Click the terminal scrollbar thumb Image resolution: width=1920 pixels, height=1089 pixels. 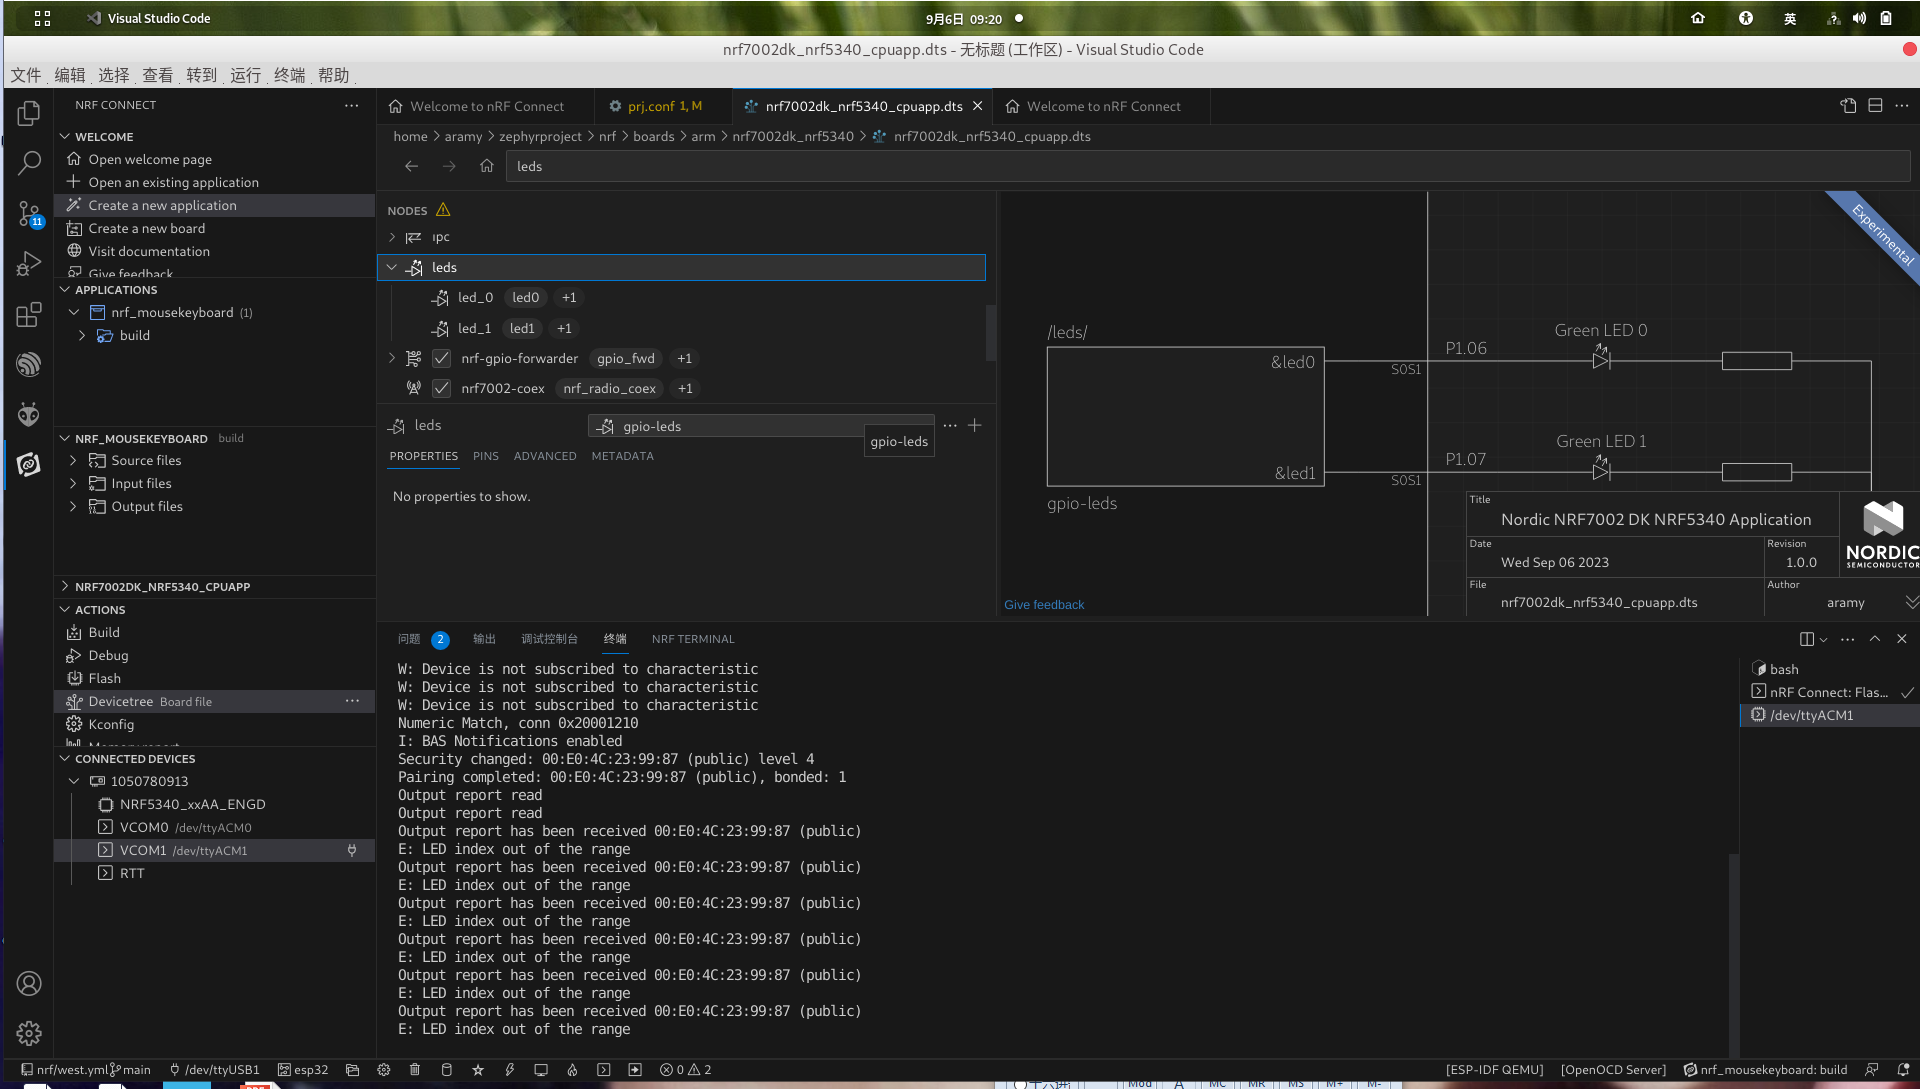pos(1734,955)
